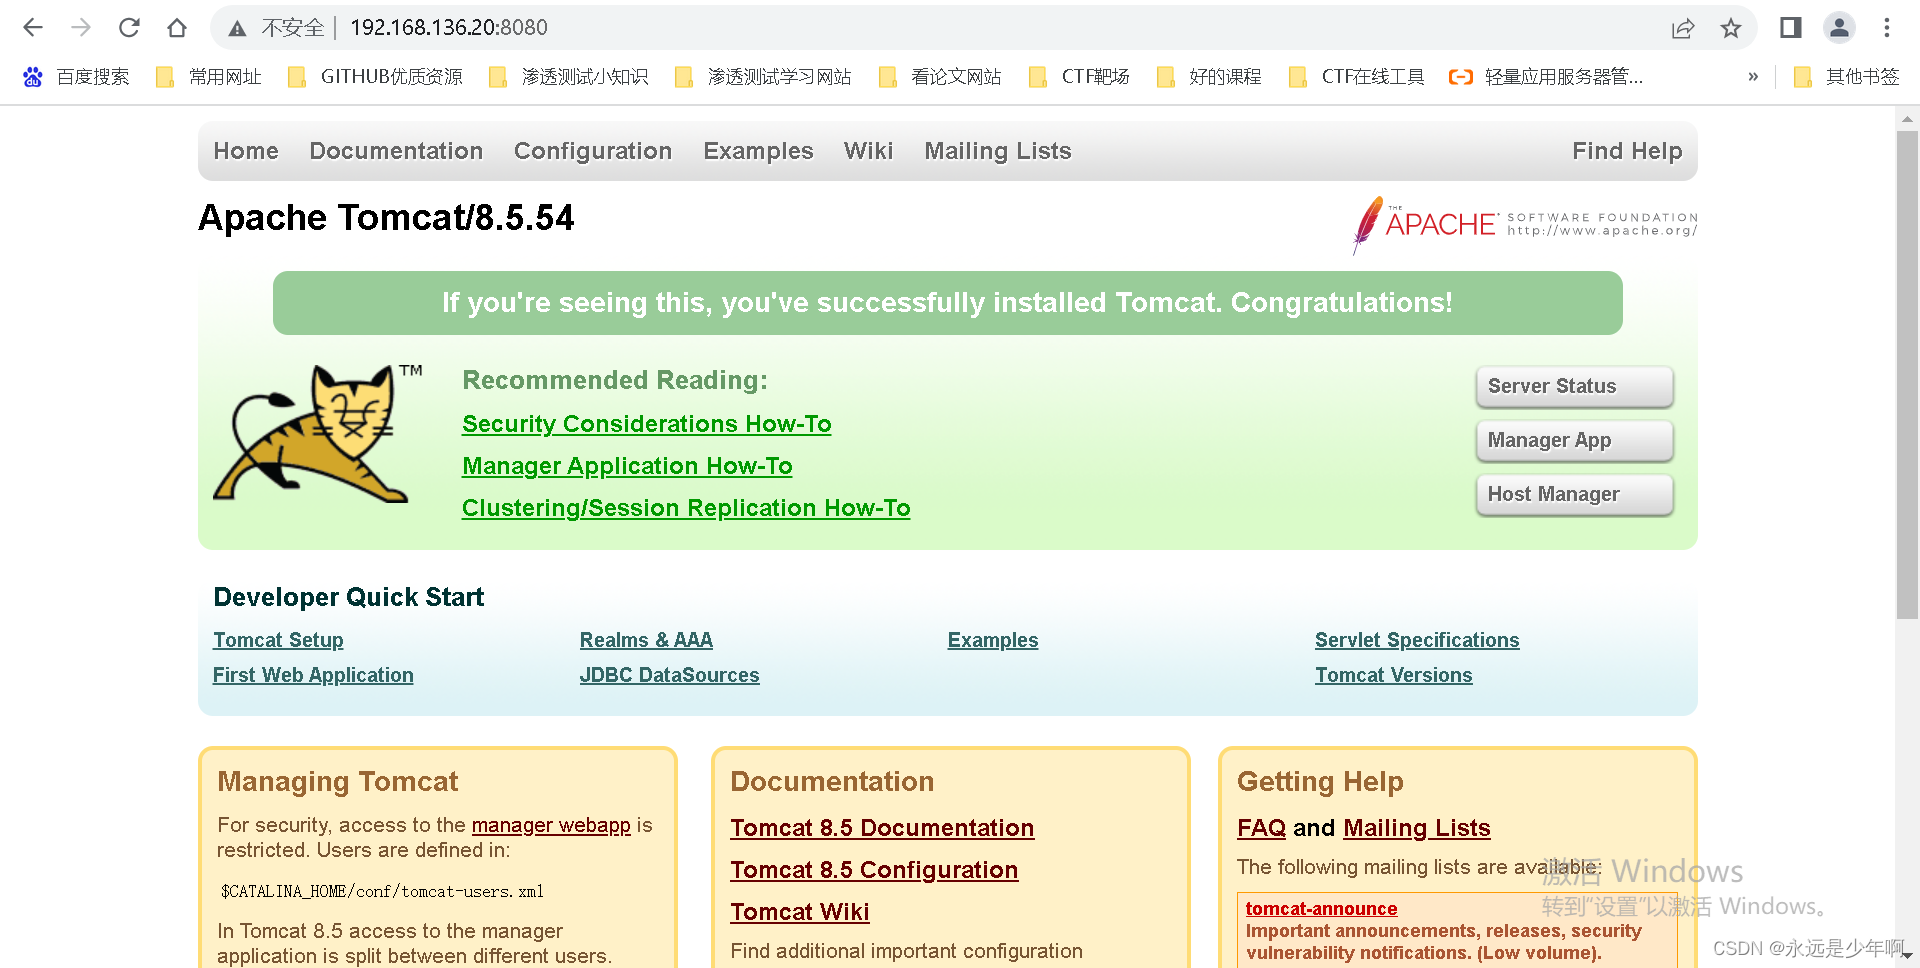Open Tomcat Wiki link
Screen dimensions: 1920x968
[800, 912]
